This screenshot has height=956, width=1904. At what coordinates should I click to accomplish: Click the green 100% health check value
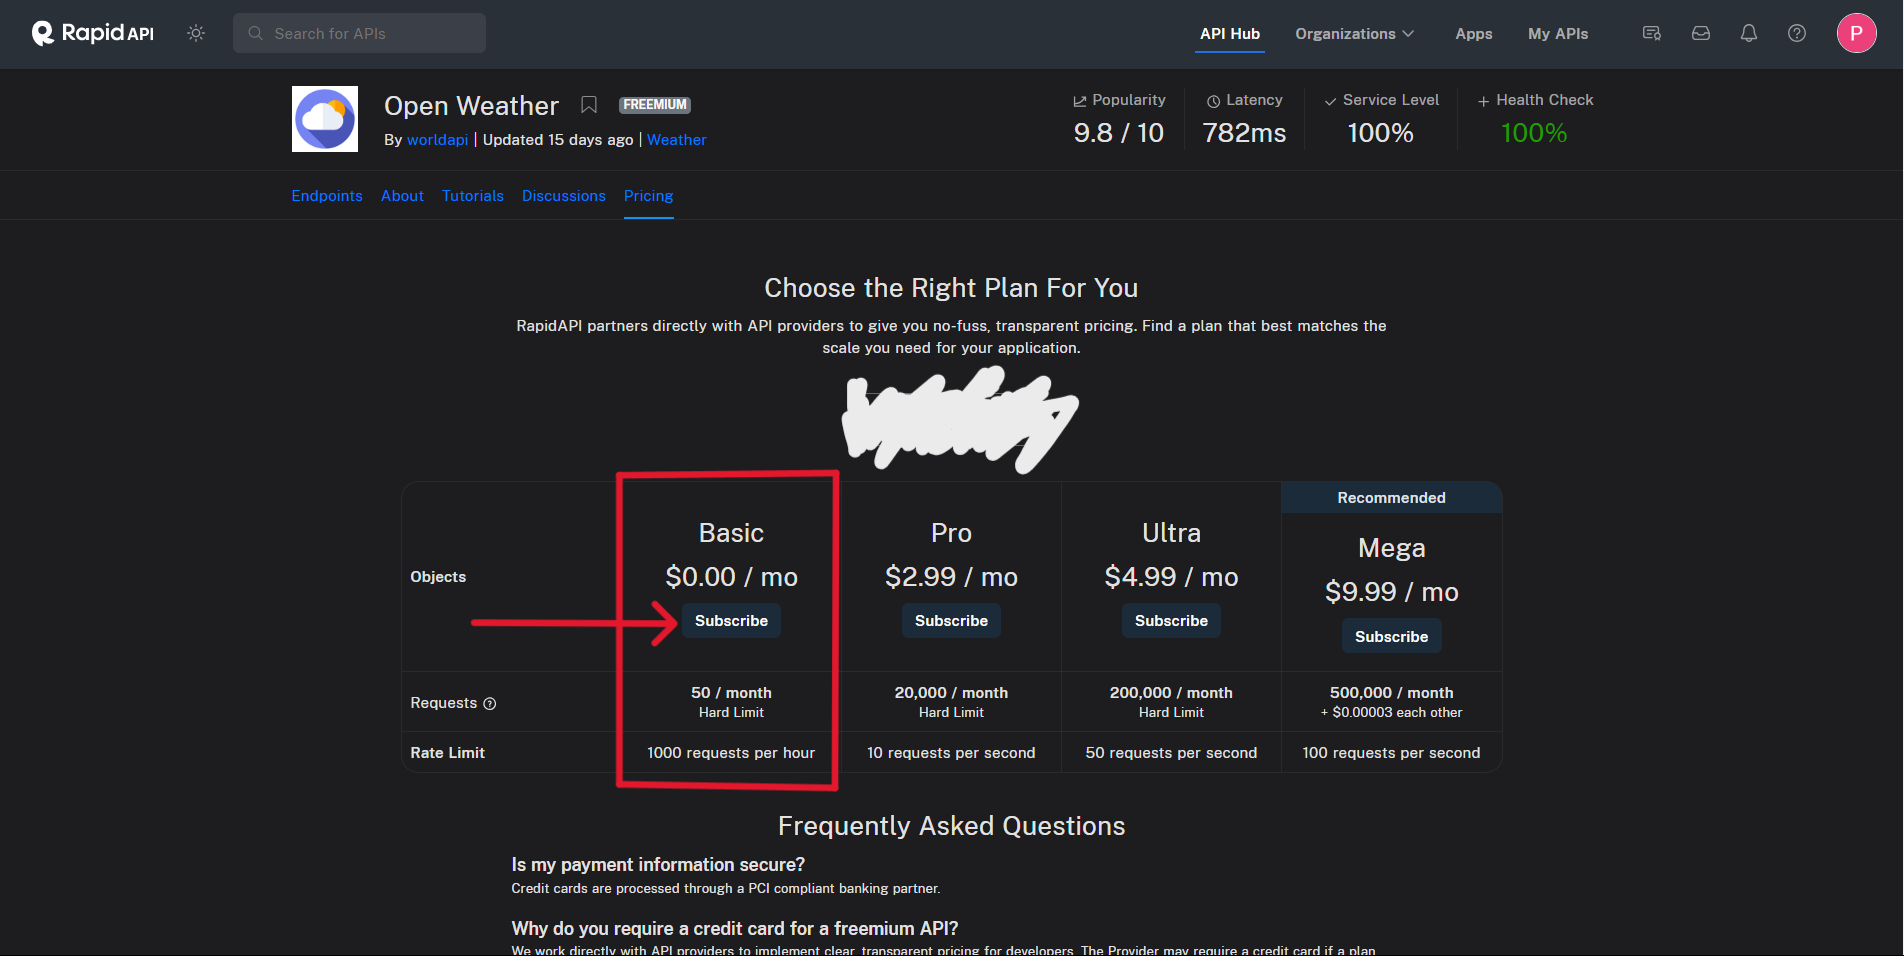click(x=1534, y=133)
